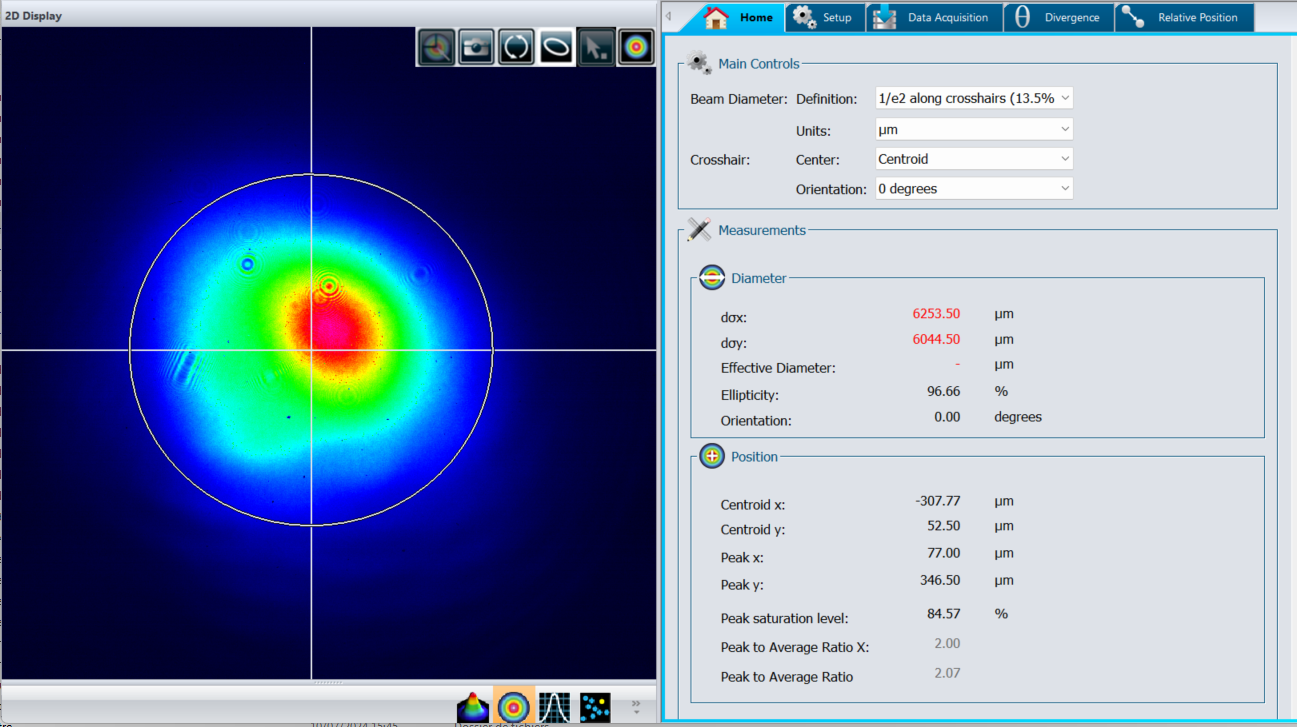1297x727 pixels.
Task: Click the crosshair display icon in toolbar
Action: [437, 47]
